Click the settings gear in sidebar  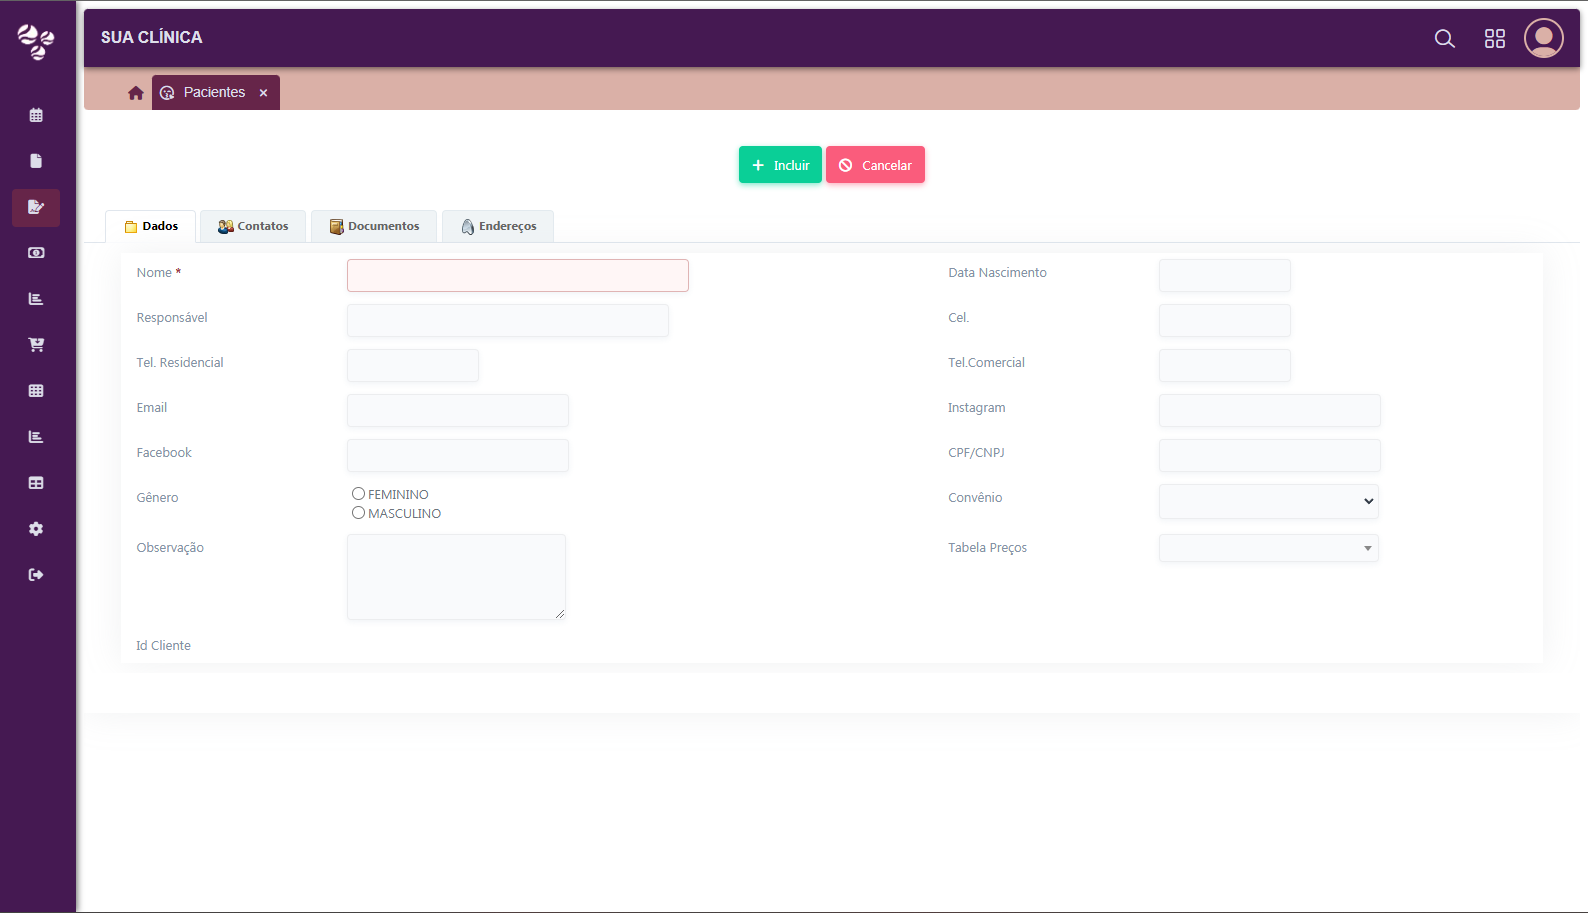click(36, 529)
